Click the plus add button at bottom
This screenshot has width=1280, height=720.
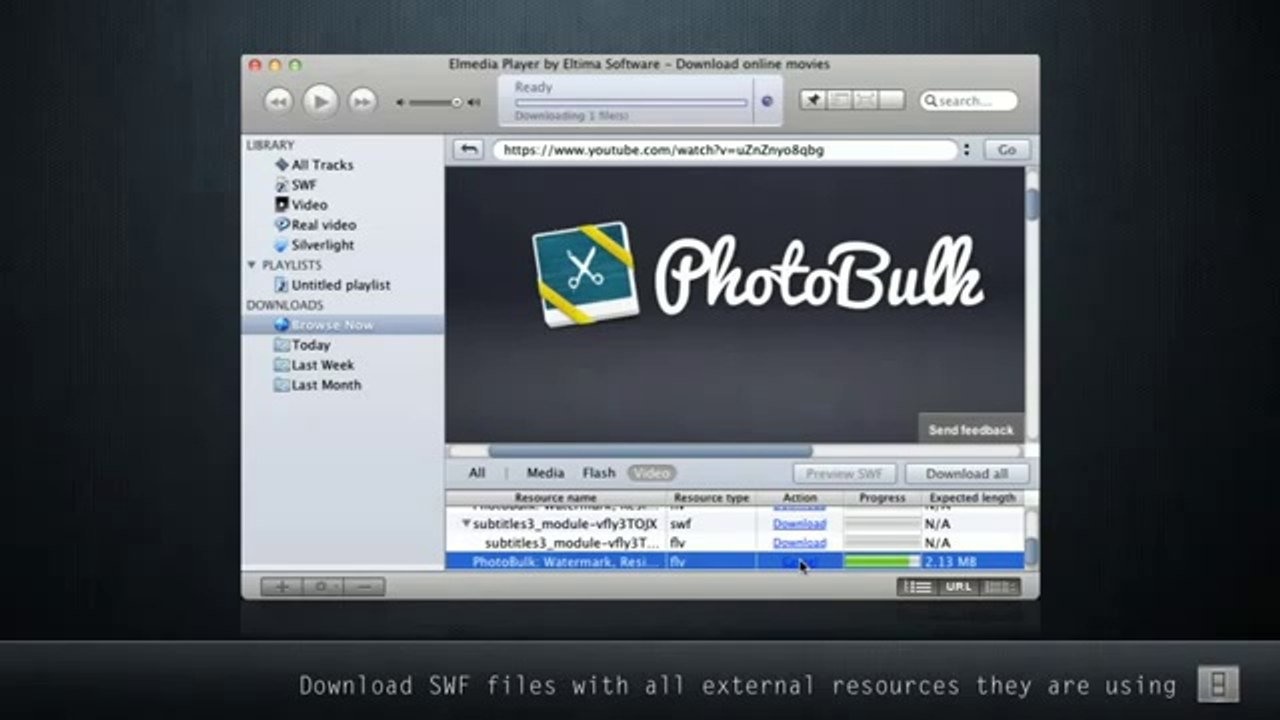(280, 587)
